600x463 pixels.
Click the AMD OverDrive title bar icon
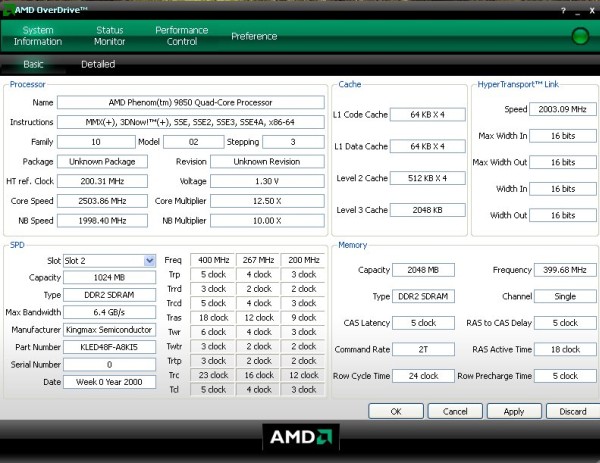pos(7,10)
